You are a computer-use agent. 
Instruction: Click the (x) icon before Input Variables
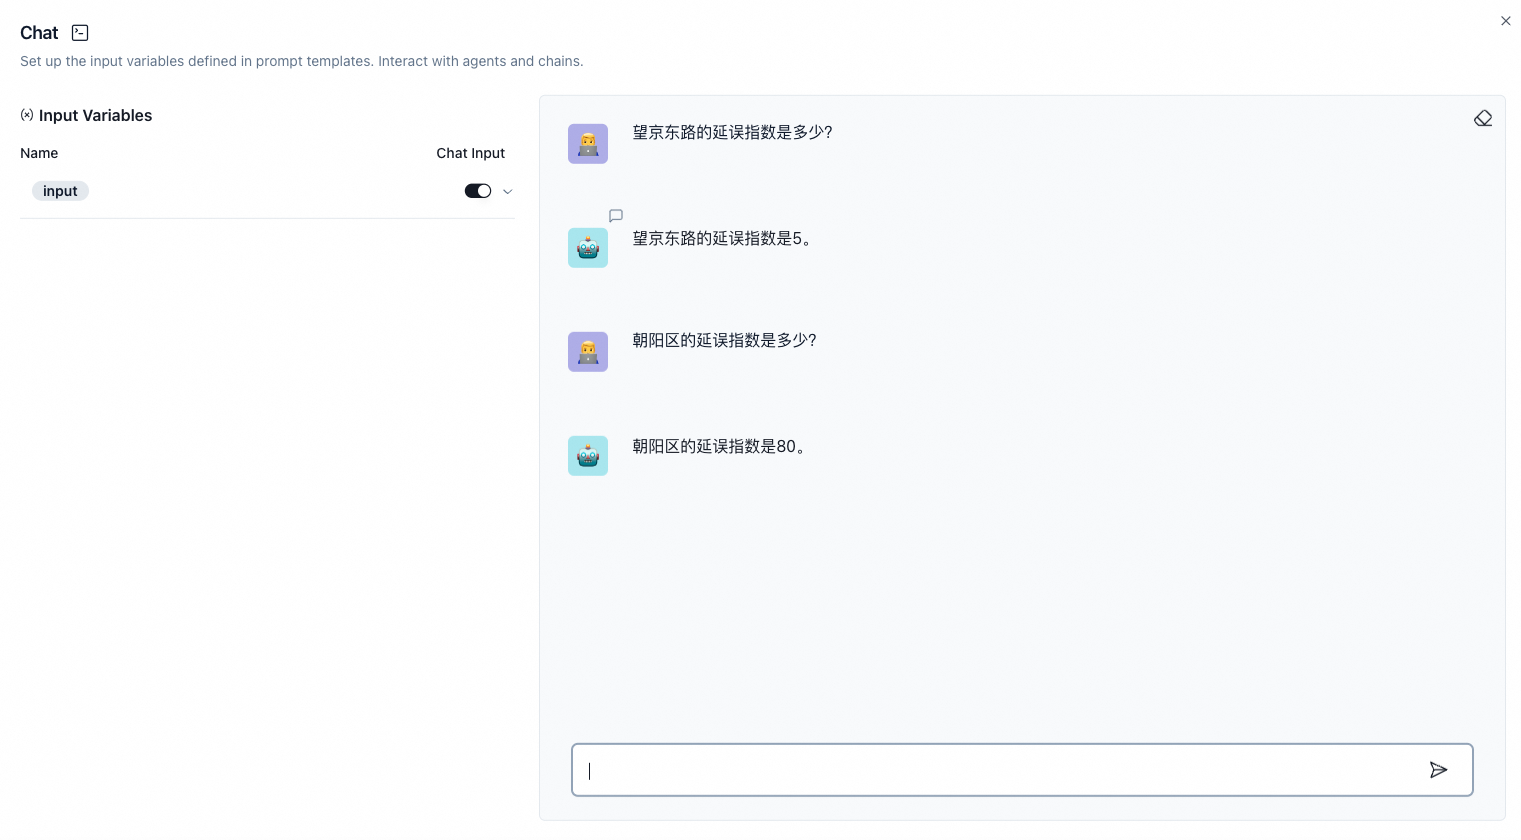point(27,114)
